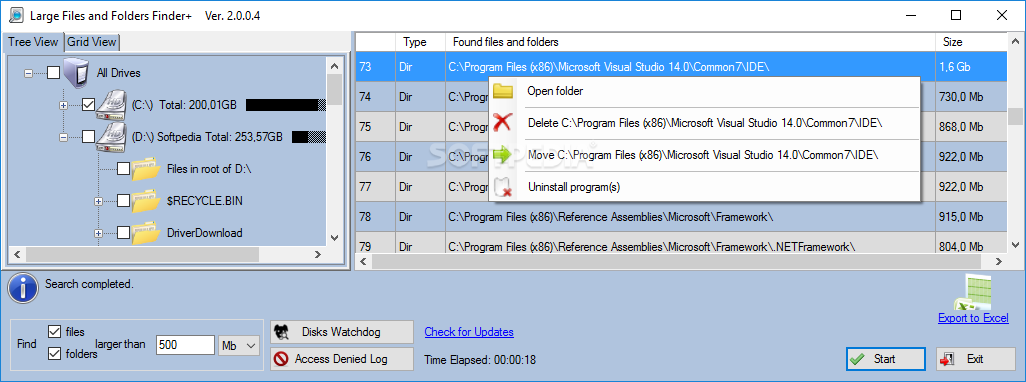1026x382 pixels.
Task: Click the D:\ drive usage bar
Action: 309,137
